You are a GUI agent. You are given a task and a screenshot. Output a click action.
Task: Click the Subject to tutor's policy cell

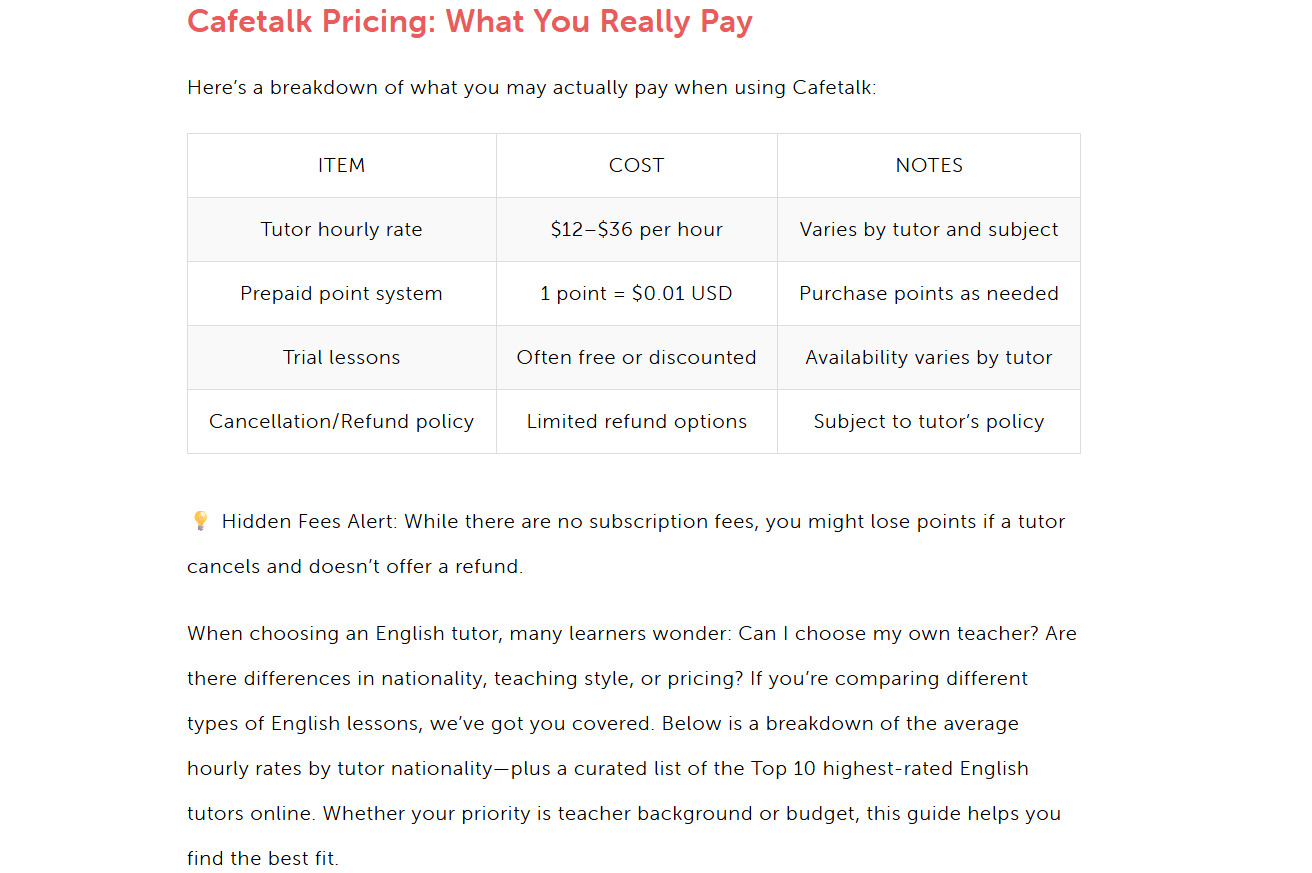pos(929,422)
